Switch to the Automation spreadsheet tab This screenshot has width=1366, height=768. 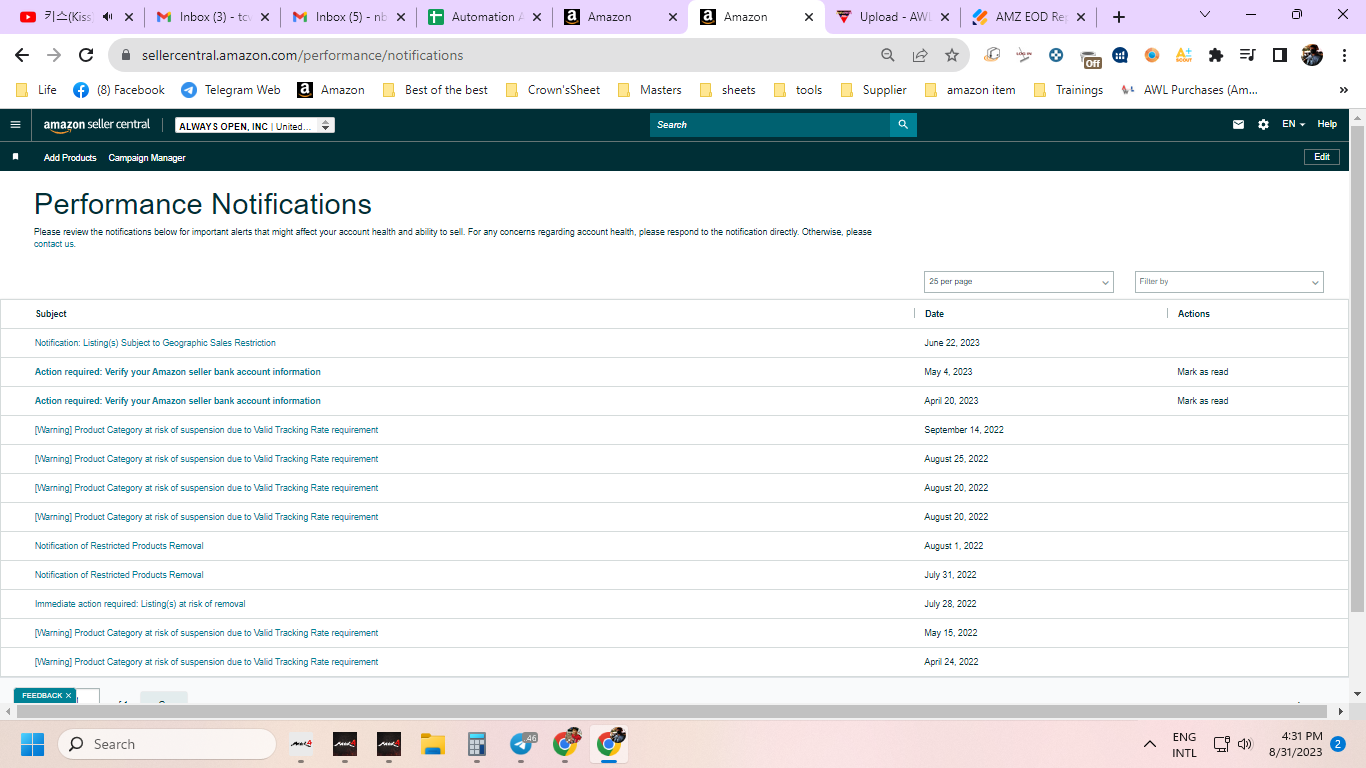(482, 17)
